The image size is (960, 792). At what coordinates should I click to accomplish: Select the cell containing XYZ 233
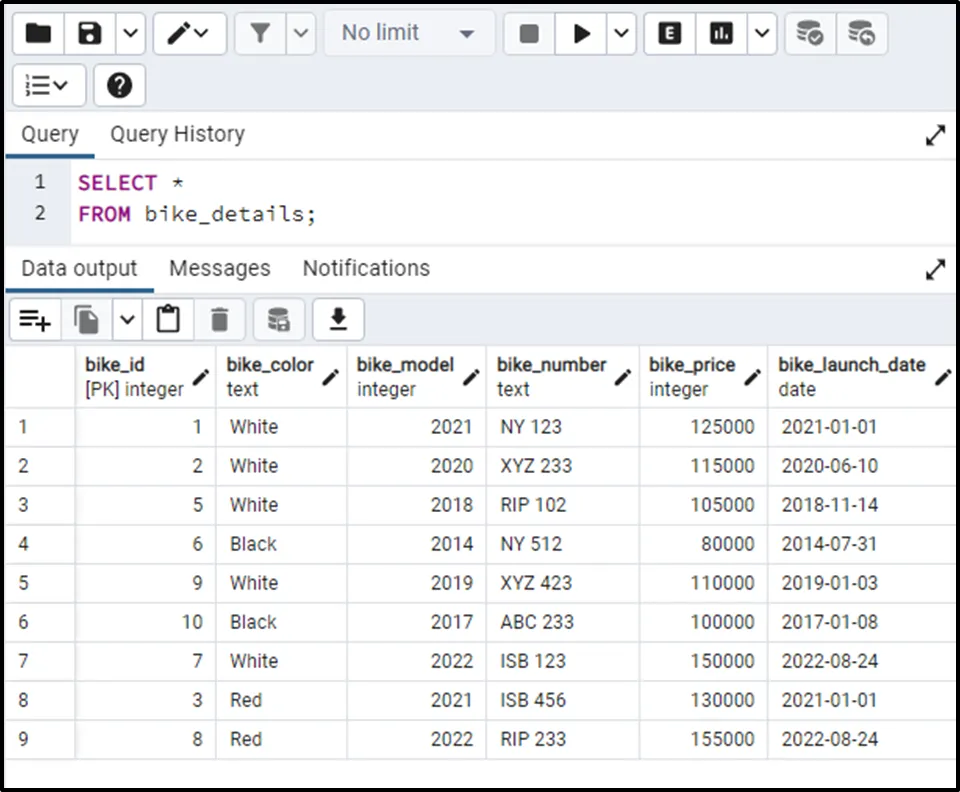(x=535, y=466)
